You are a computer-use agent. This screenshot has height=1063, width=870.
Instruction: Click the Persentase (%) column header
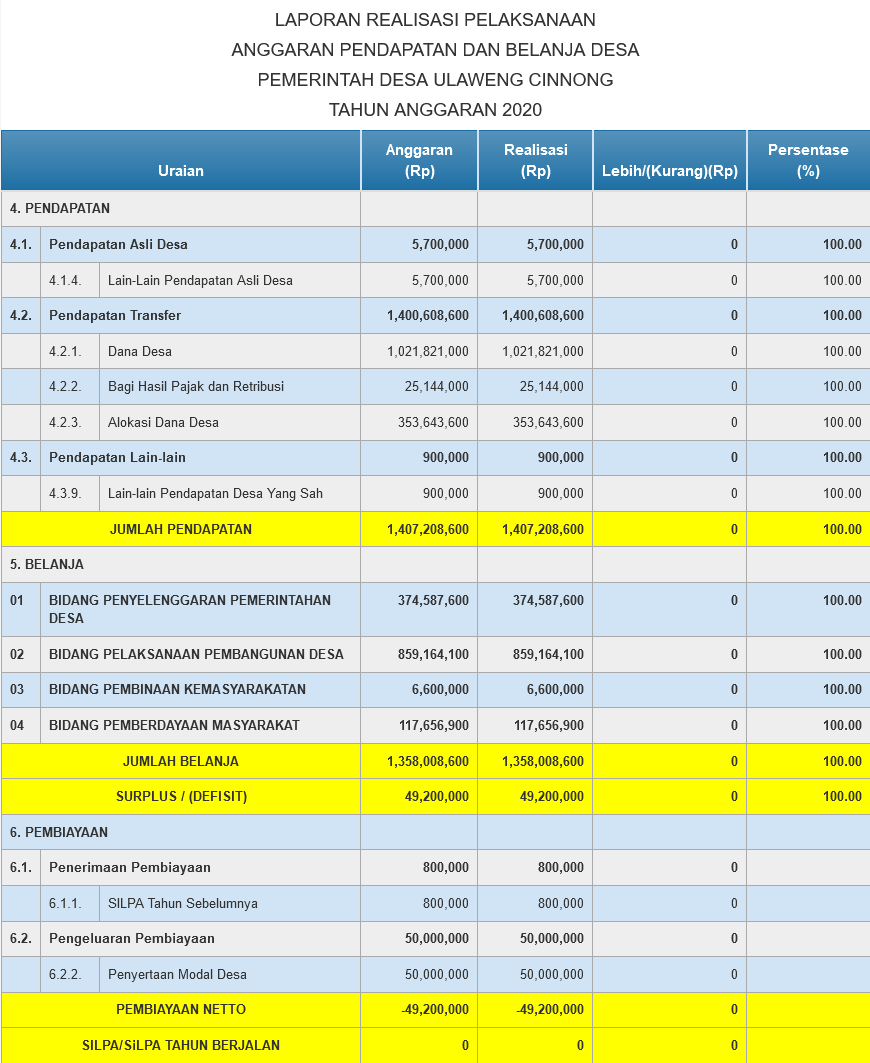808,160
